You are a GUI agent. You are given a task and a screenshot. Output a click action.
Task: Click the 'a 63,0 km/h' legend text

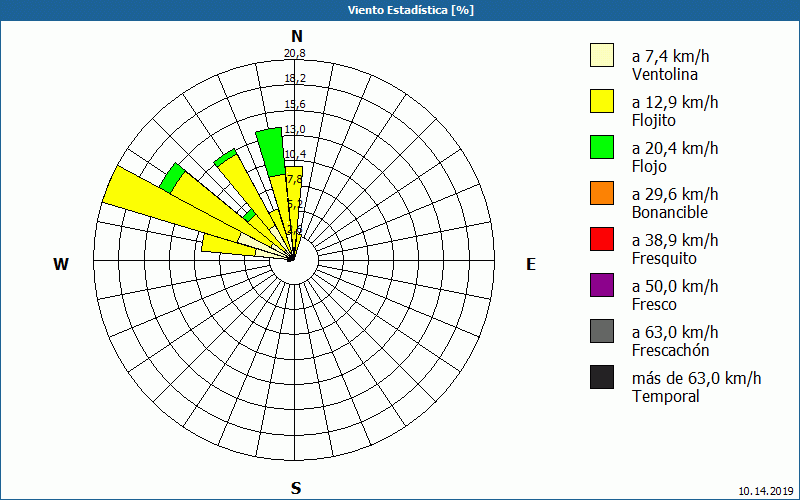(x=675, y=332)
